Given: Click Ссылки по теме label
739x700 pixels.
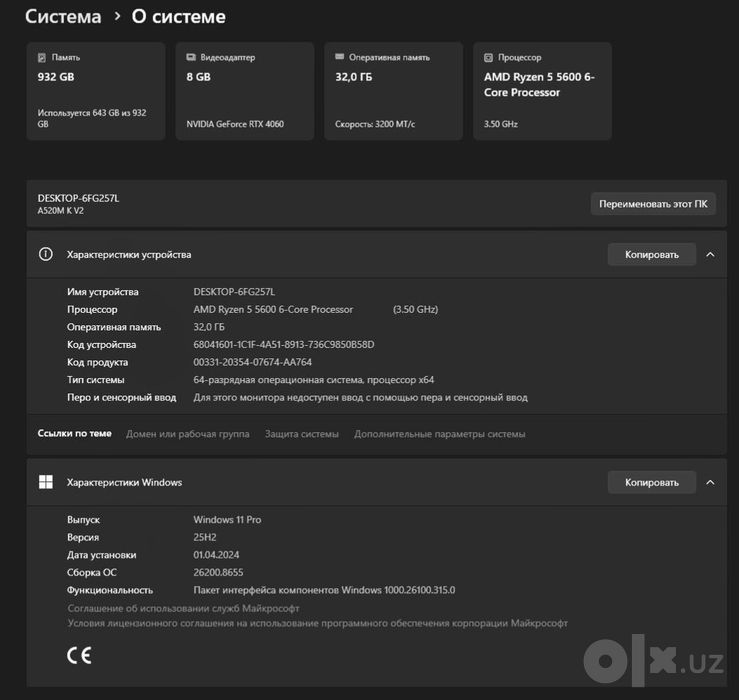Looking at the screenshot, I should click(x=74, y=433).
